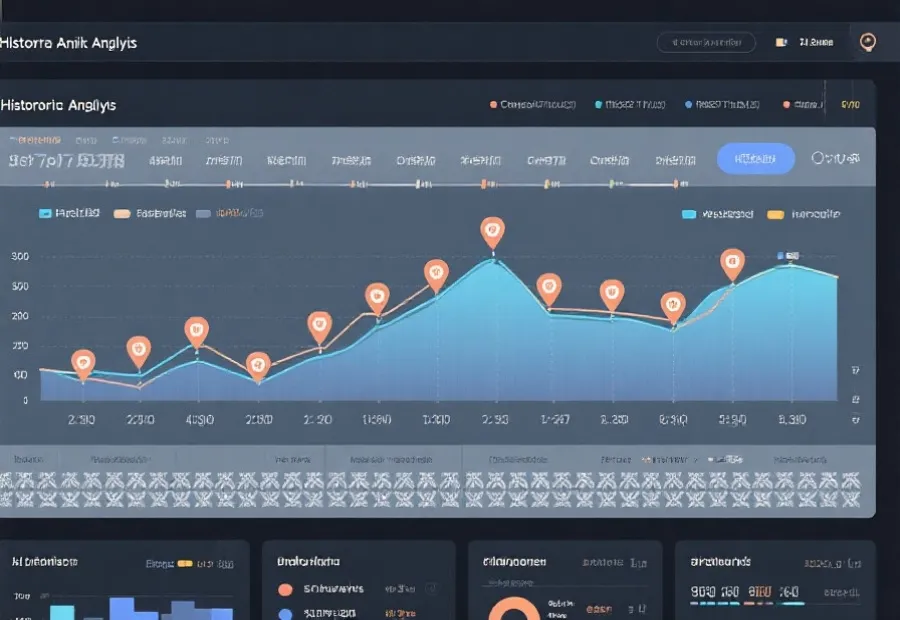Click the orange bullet item in the bottom list card
The width and height of the screenshot is (900, 620).
pos(285,589)
